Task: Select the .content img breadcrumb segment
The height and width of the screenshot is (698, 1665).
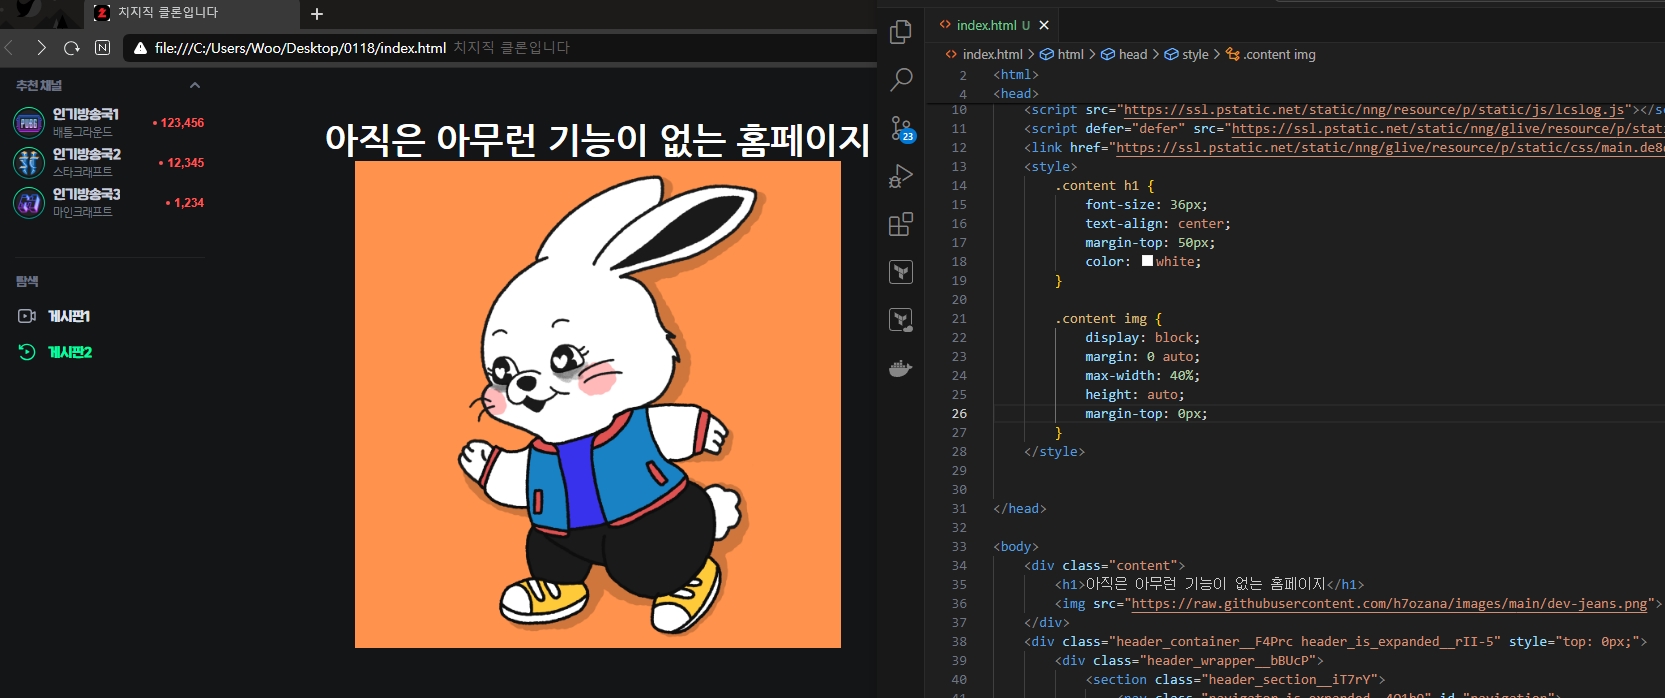Action: click(1270, 54)
